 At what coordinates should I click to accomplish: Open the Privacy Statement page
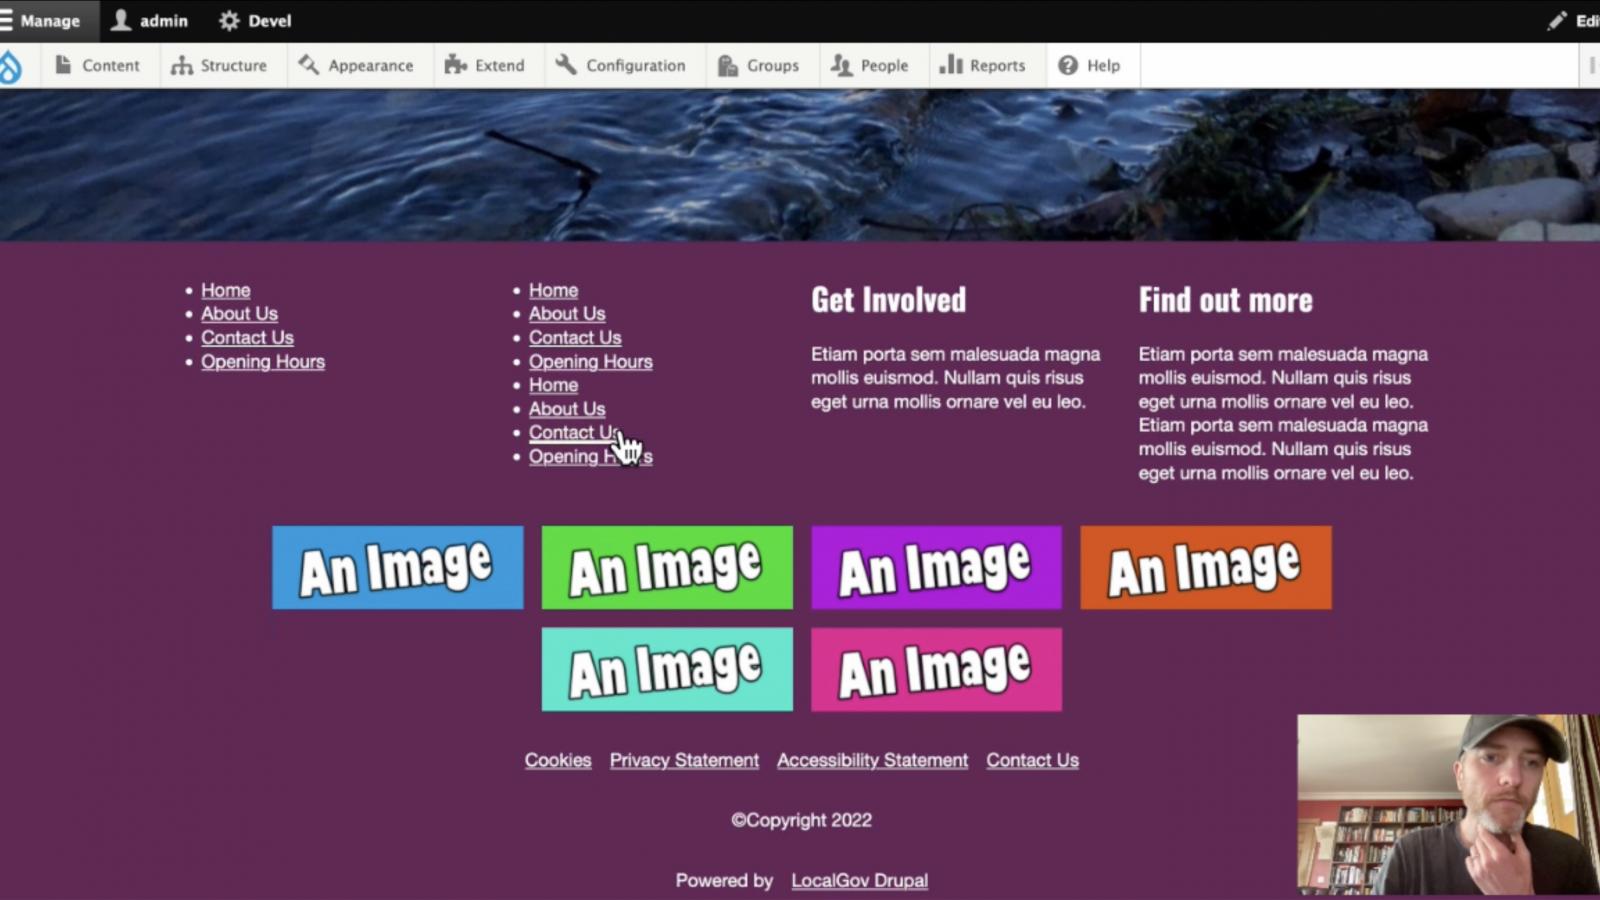(x=683, y=760)
